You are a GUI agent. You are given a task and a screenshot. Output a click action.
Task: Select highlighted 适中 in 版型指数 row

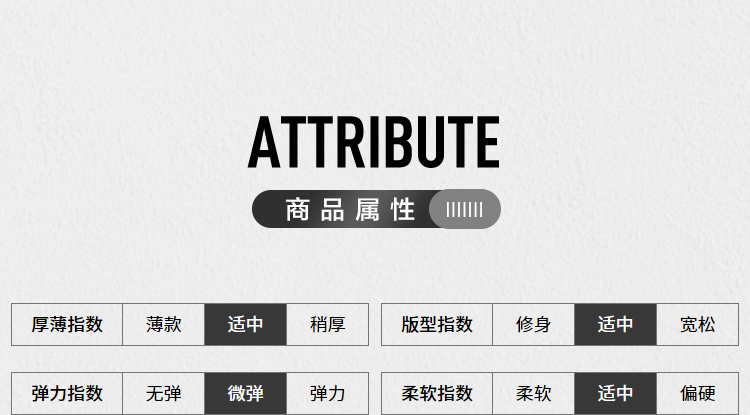pos(616,324)
